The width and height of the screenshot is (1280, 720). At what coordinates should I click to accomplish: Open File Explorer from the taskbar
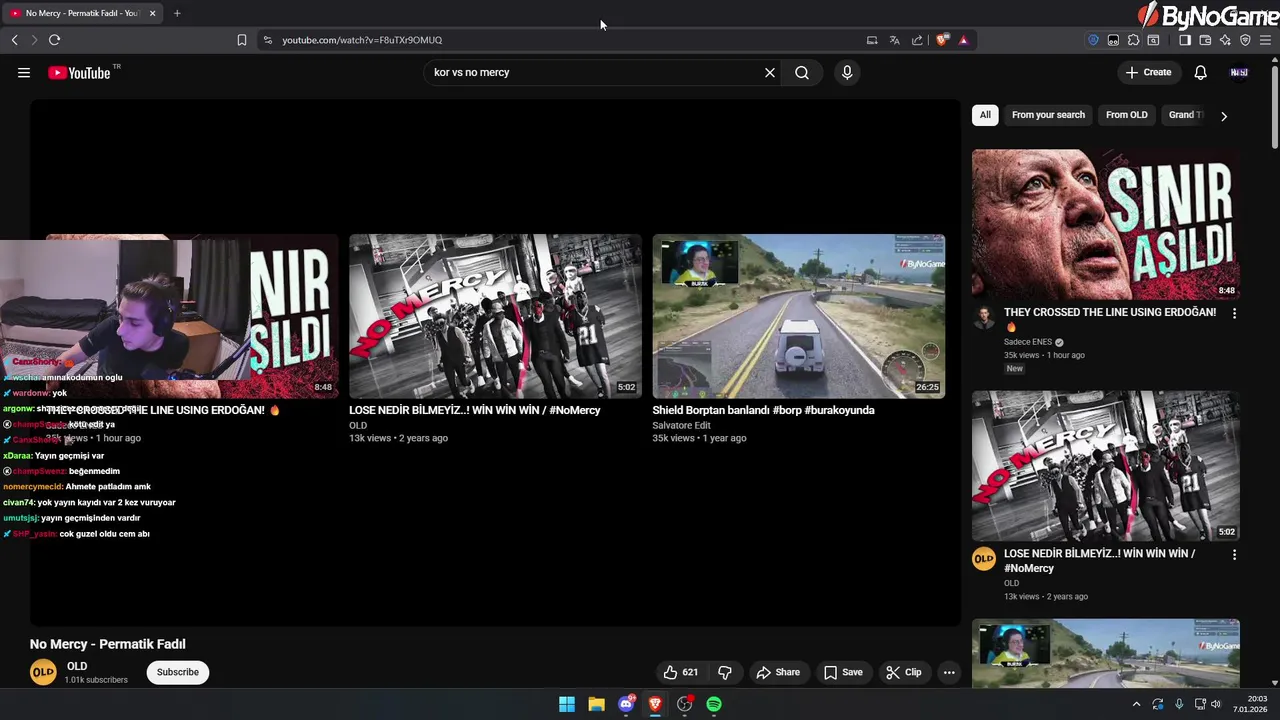(x=596, y=704)
